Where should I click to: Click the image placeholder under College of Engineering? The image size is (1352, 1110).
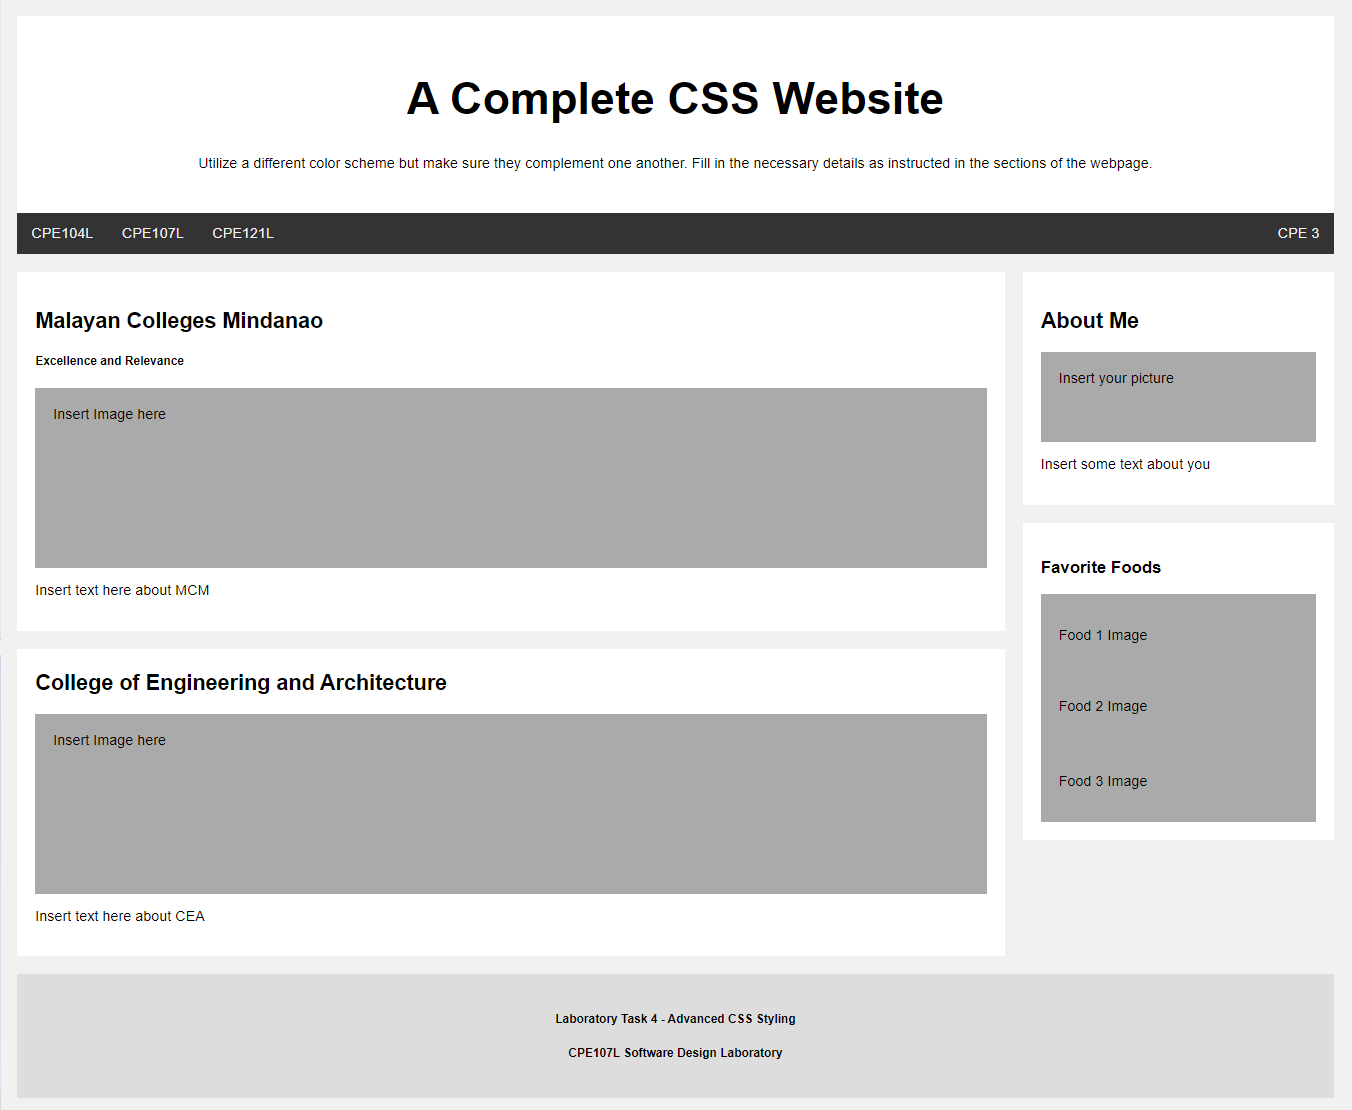pos(511,804)
